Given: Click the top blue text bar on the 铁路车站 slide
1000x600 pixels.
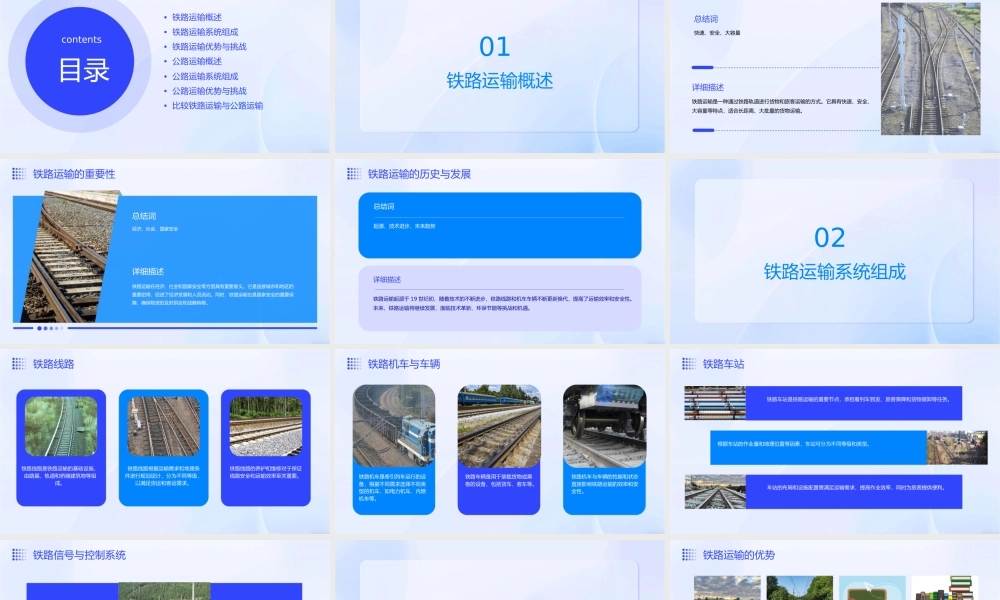Looking at the screenshot, I should (x=854, y=403).
